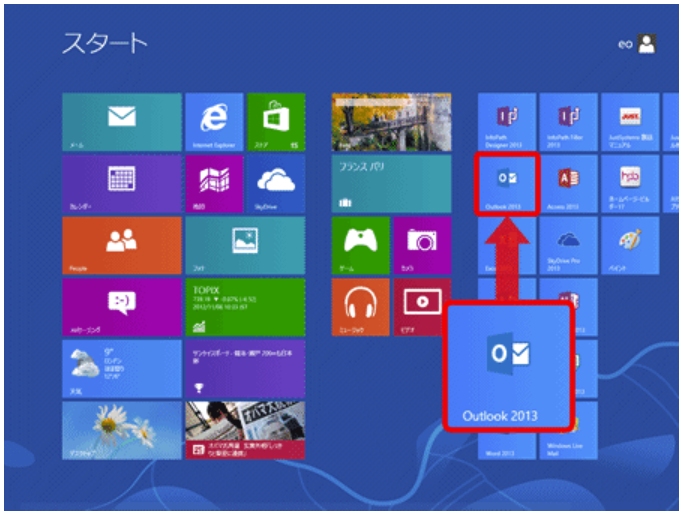681x515 pixels.
Task: Open the News tile with newspaper photo
Action: [x=245, y=430]
